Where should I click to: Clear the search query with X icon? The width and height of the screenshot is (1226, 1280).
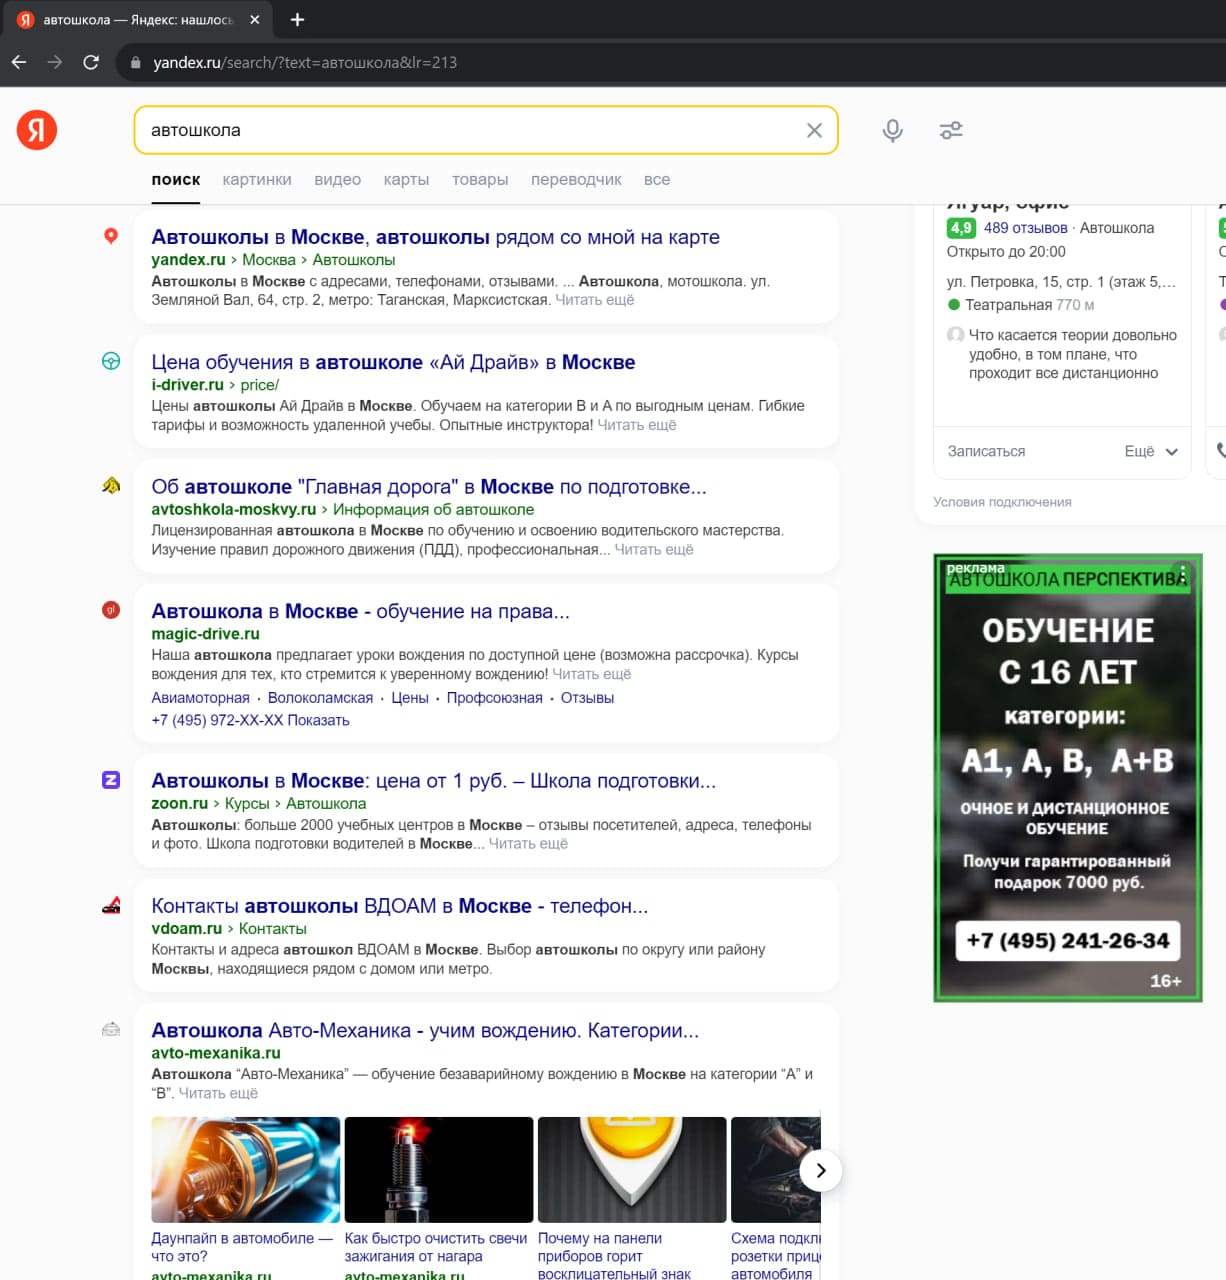pos(814,130)
